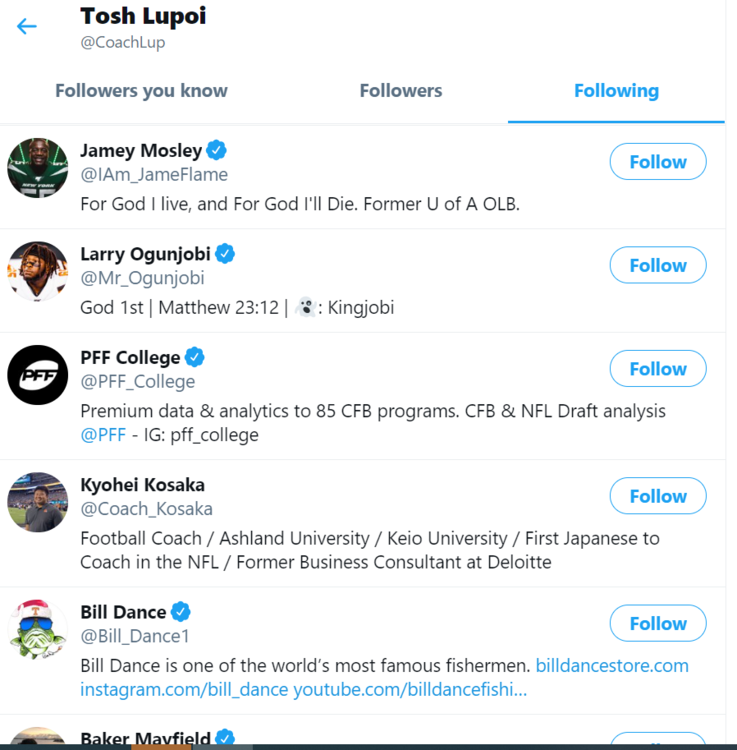Open the @PFF mention link
Screen dimensions: 737x750
pos(101,435)
